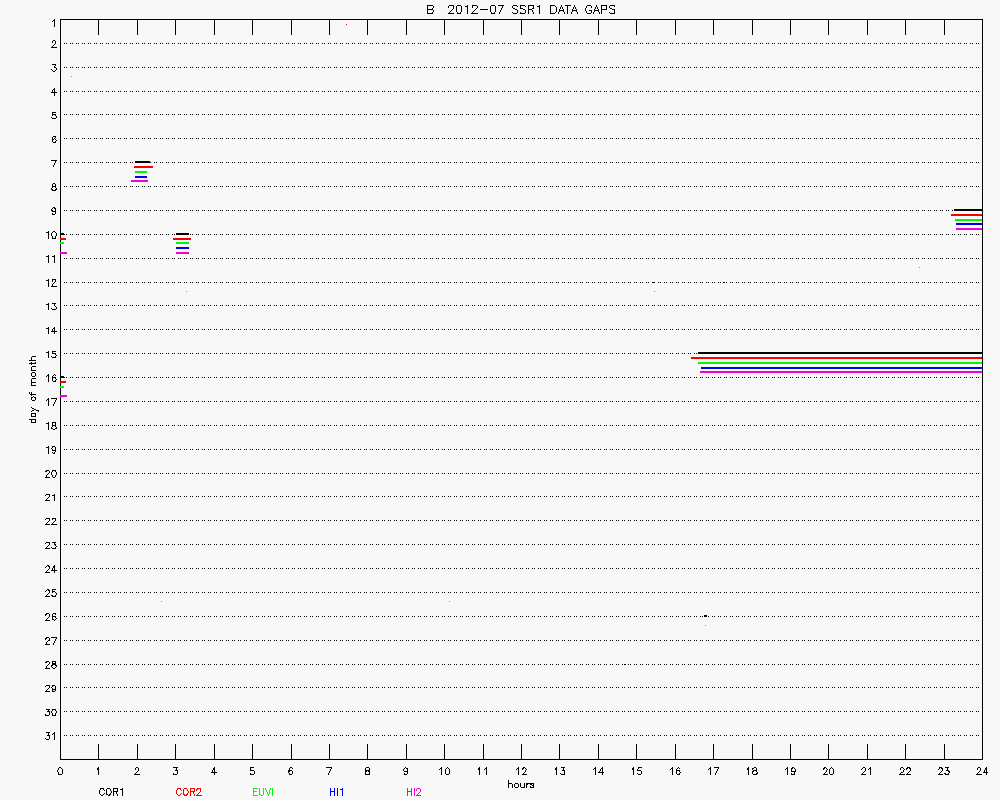Click day 20 label on y-axis
The width and height of the screenshot is (1000, 800).
click(x=50, y=474)
